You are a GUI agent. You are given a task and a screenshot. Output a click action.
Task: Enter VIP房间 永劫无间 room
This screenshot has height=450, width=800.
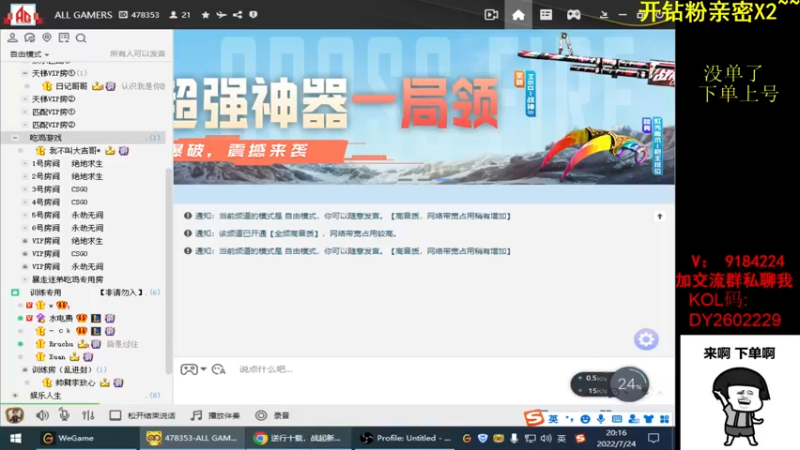coord(67,266)
